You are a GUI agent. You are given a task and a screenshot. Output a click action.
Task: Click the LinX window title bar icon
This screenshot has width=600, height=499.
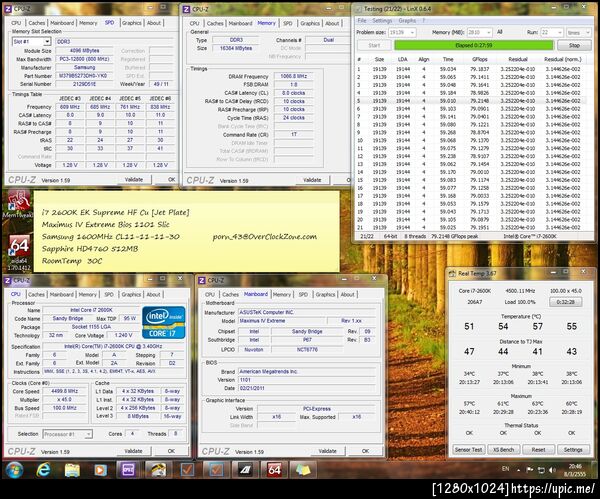(359, 8)
